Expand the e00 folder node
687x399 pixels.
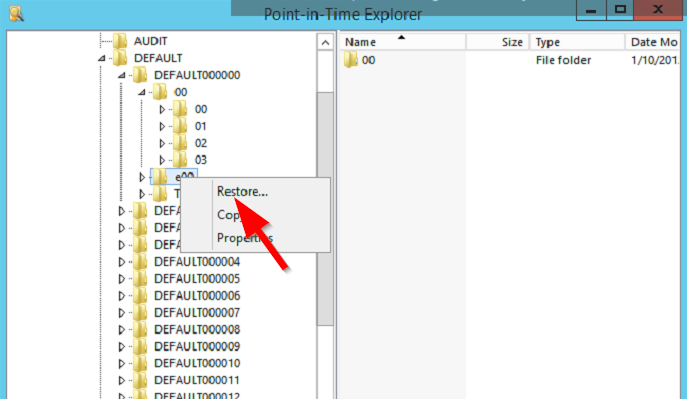[142, 177]
